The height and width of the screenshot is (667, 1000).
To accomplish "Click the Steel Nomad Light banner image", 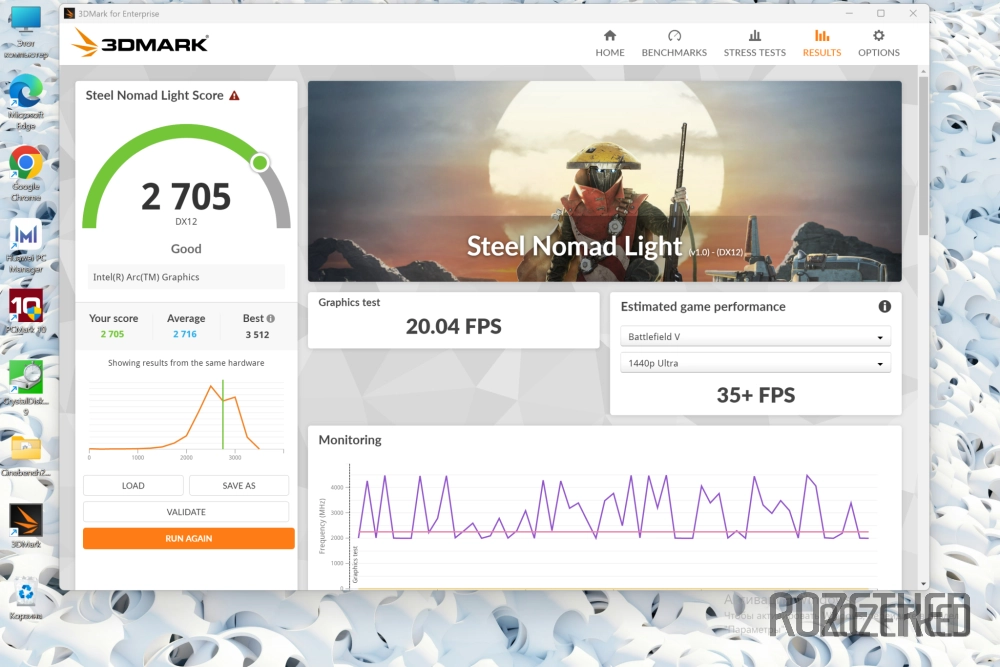I will [x=604, y=180].
